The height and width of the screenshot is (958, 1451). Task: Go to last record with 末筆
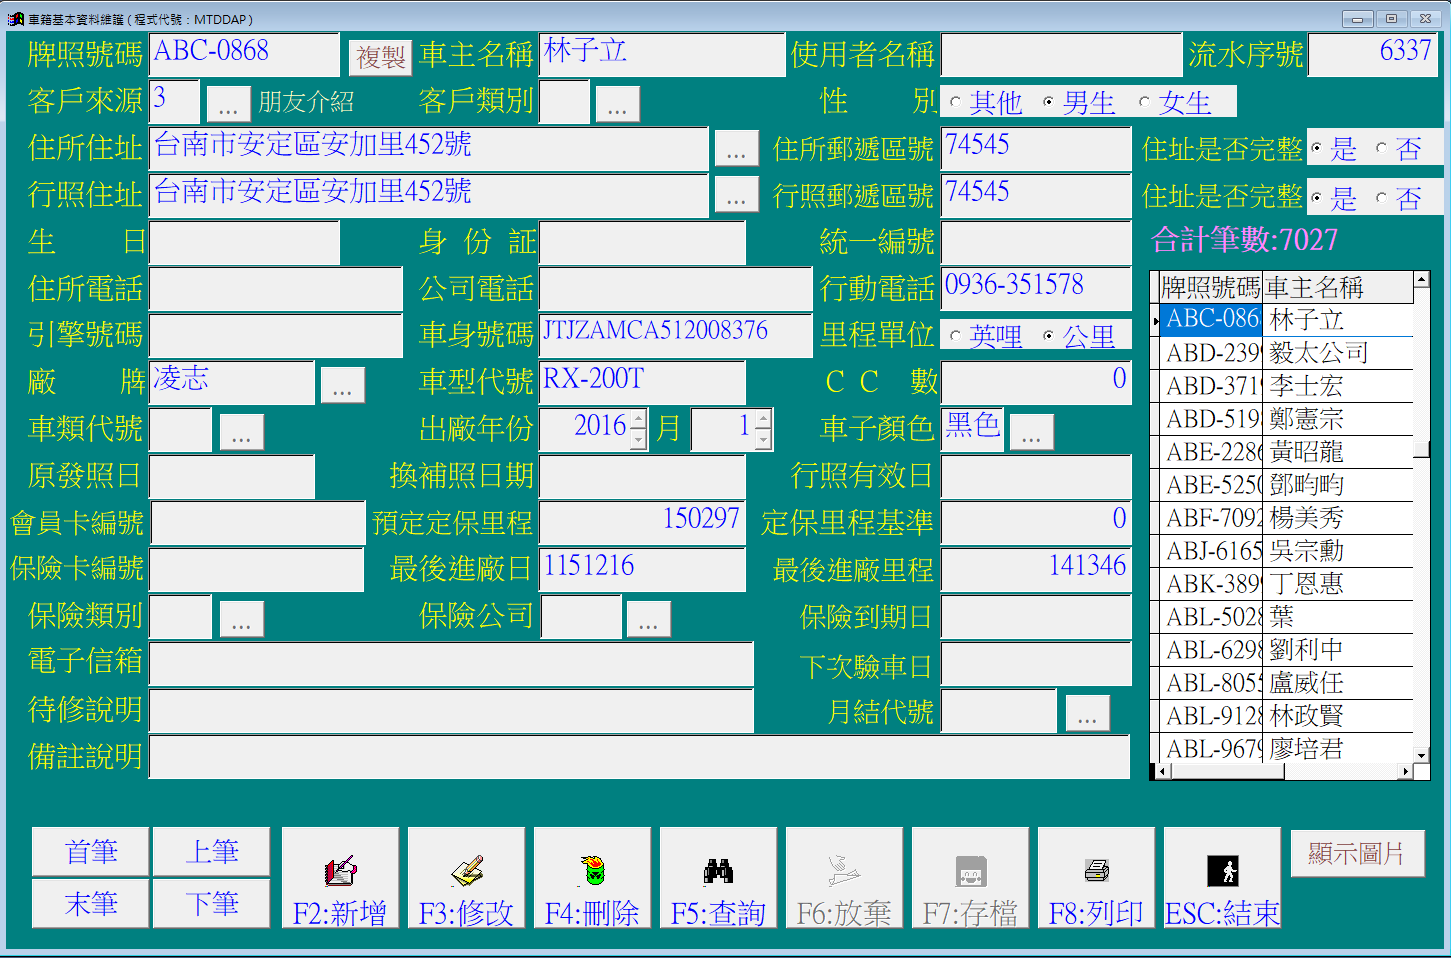(x=90, y=904)
